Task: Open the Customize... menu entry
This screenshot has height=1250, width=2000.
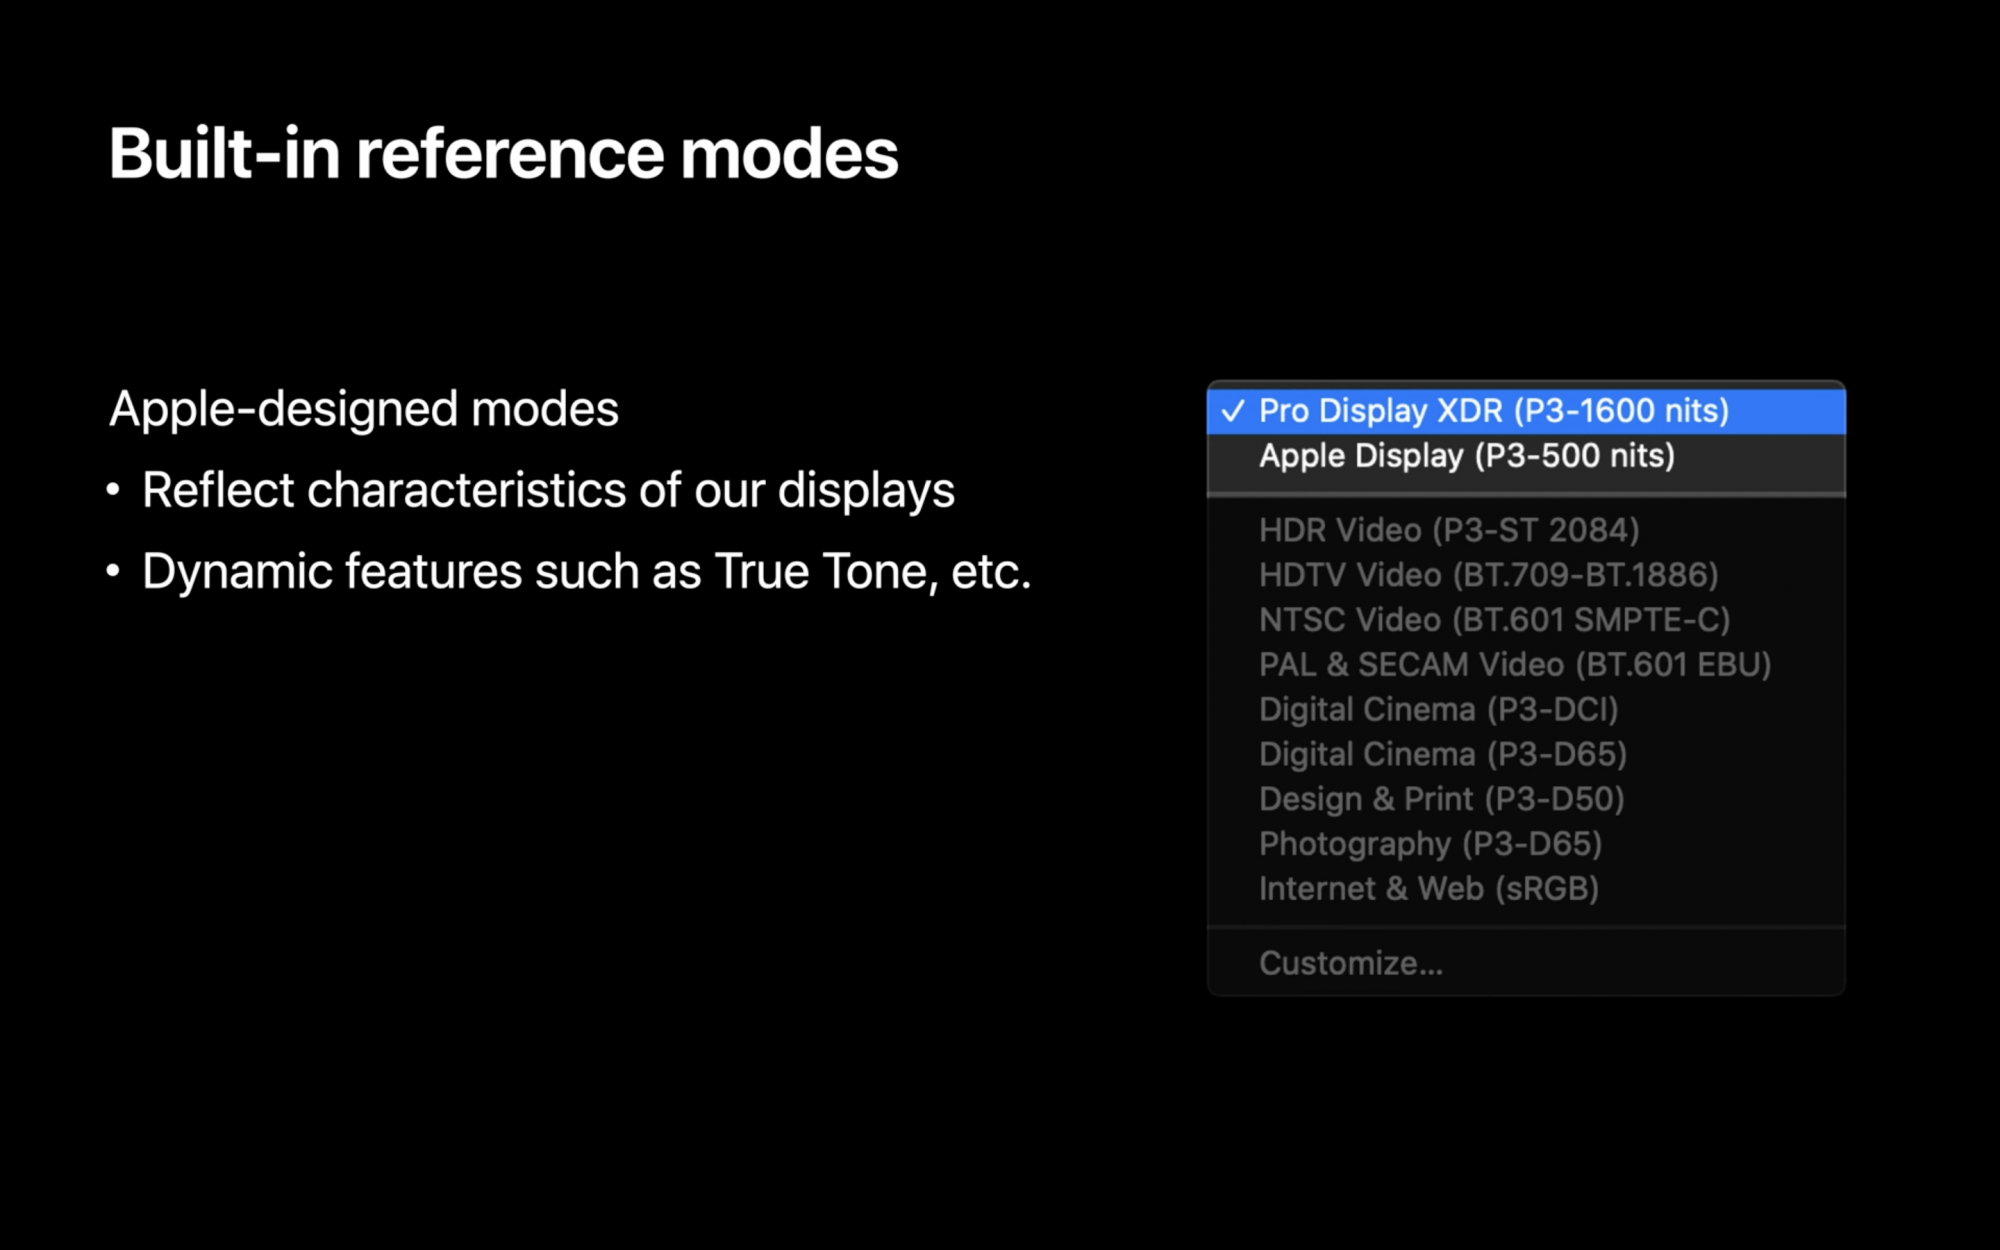Action: point(1526,963)
